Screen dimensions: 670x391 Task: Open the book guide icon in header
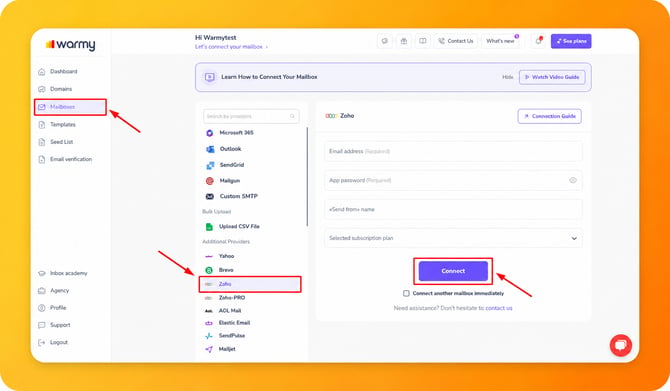(423, 41)
